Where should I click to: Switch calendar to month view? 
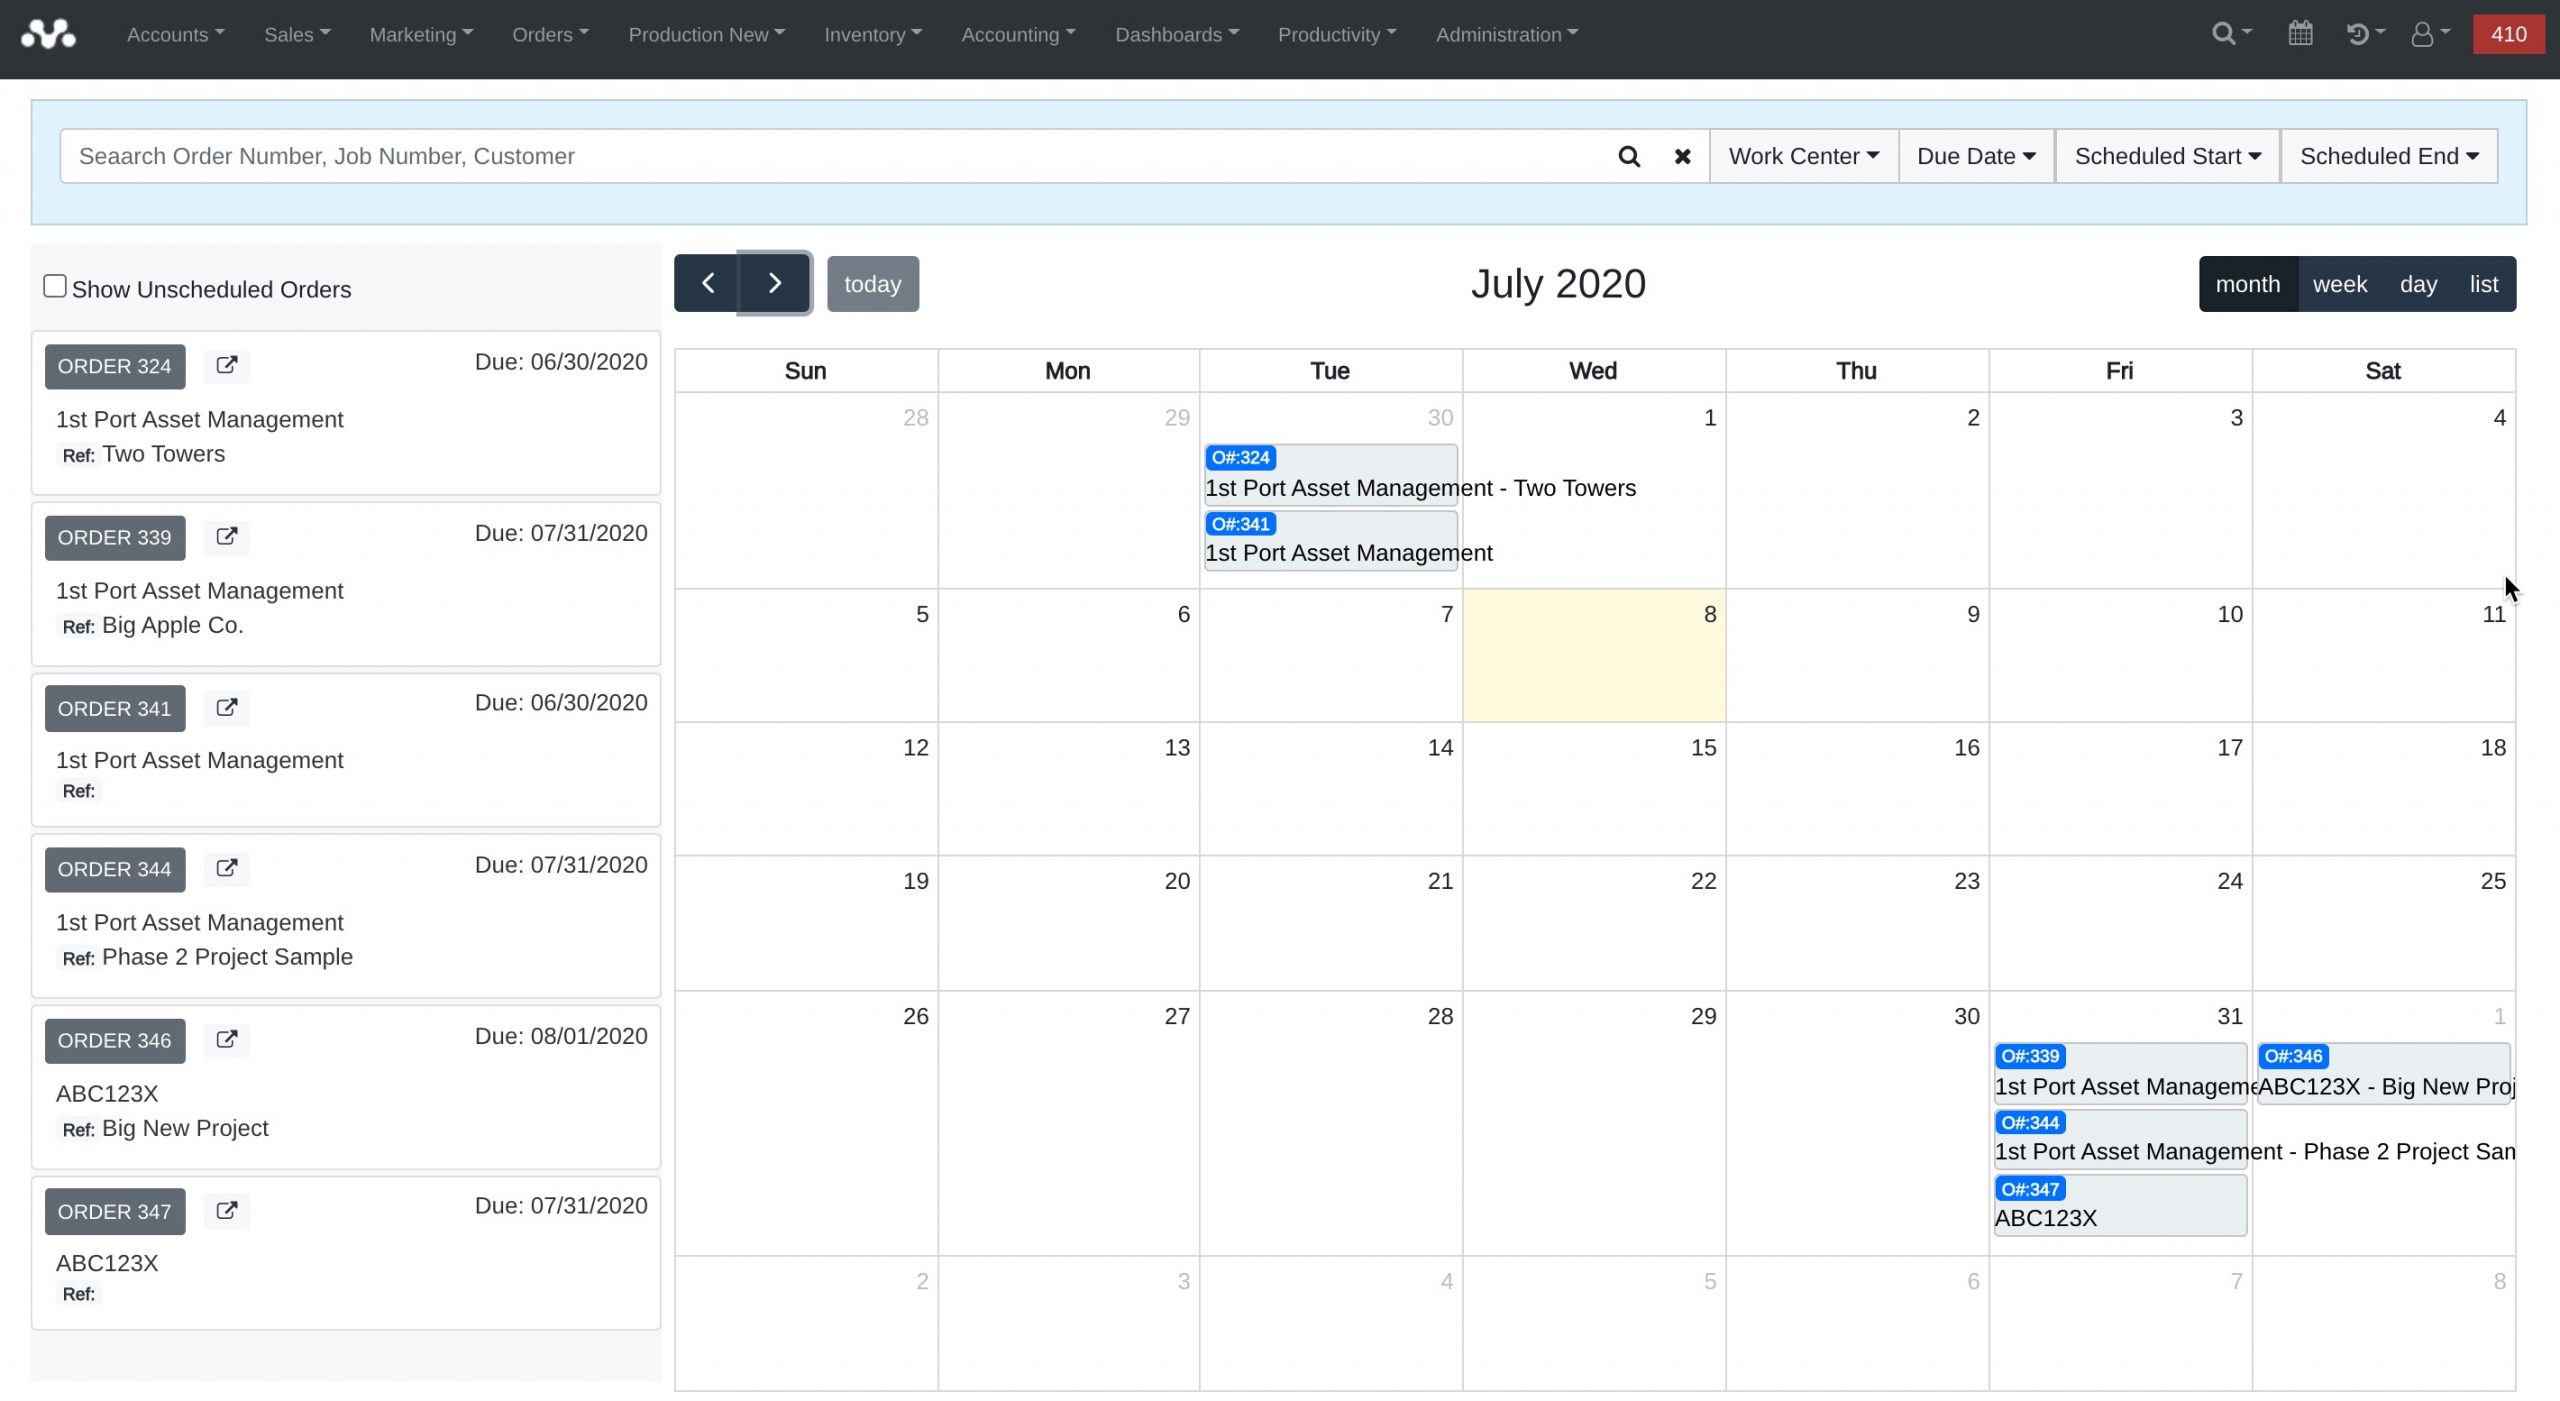click(x=2248, y=284)
